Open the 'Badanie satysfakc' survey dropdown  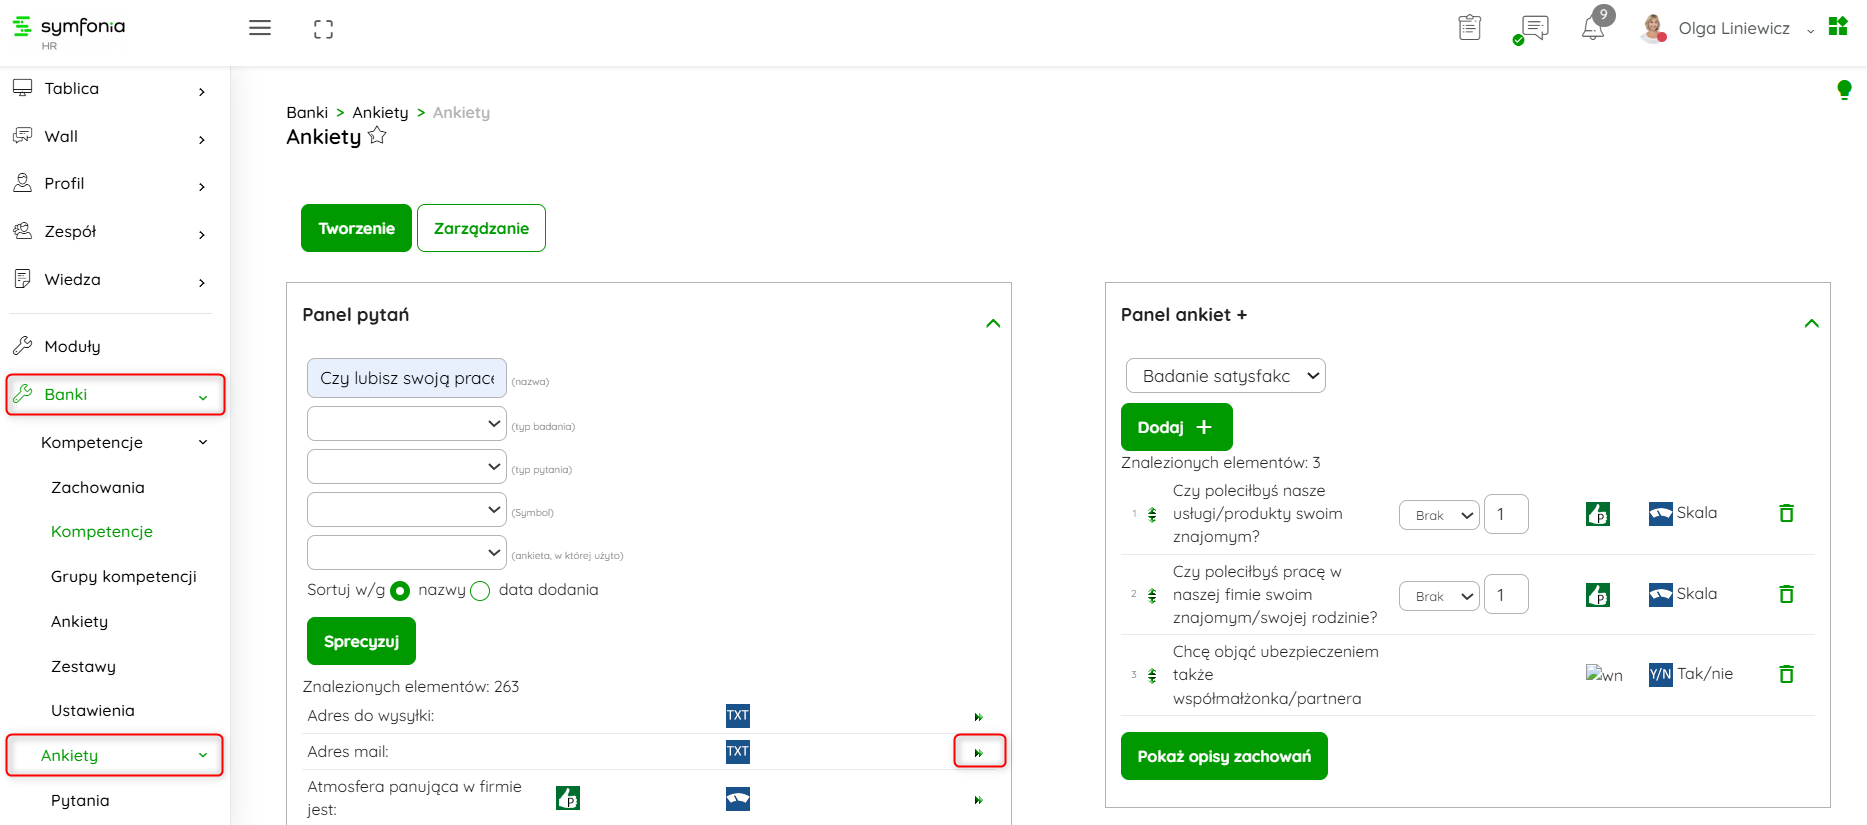coord(1225,376)
